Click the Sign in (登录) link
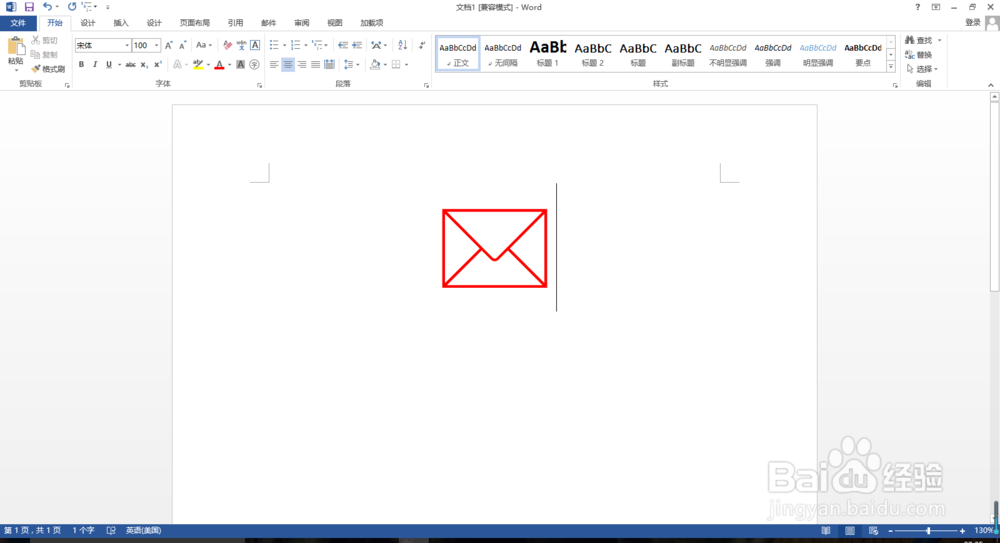The height and width of the screenshot is (543, 1000). tap(973, 23)
